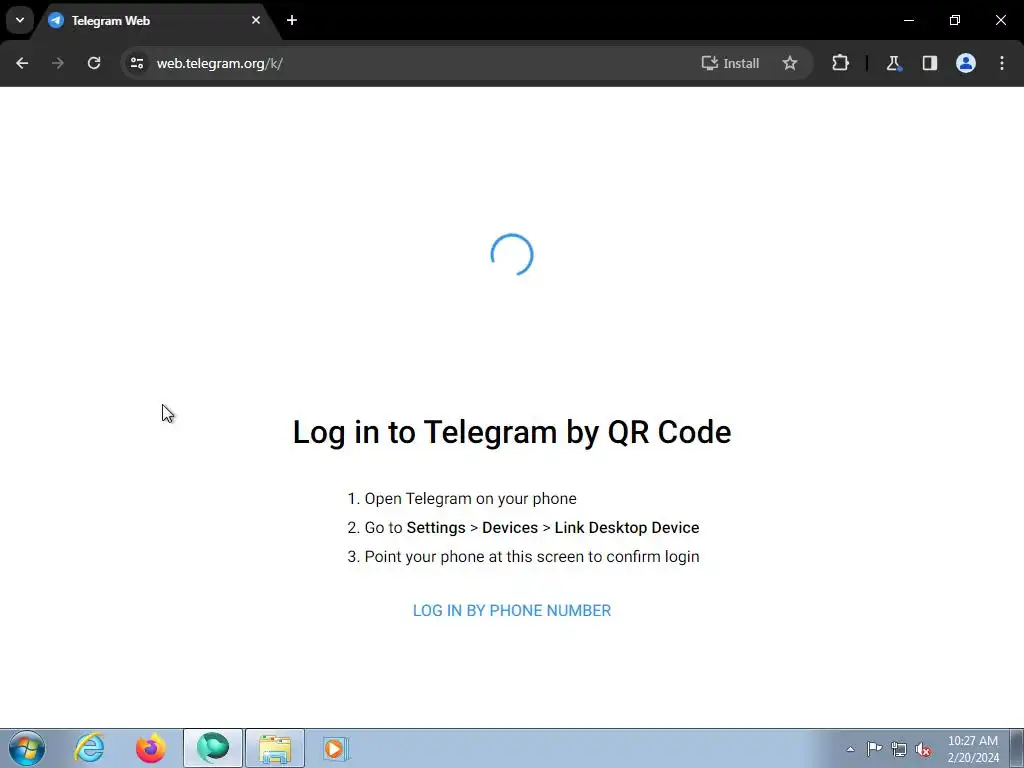The image size is (1024, 768).
Task: Log in by phone number link
Action: tap(512, 611)
